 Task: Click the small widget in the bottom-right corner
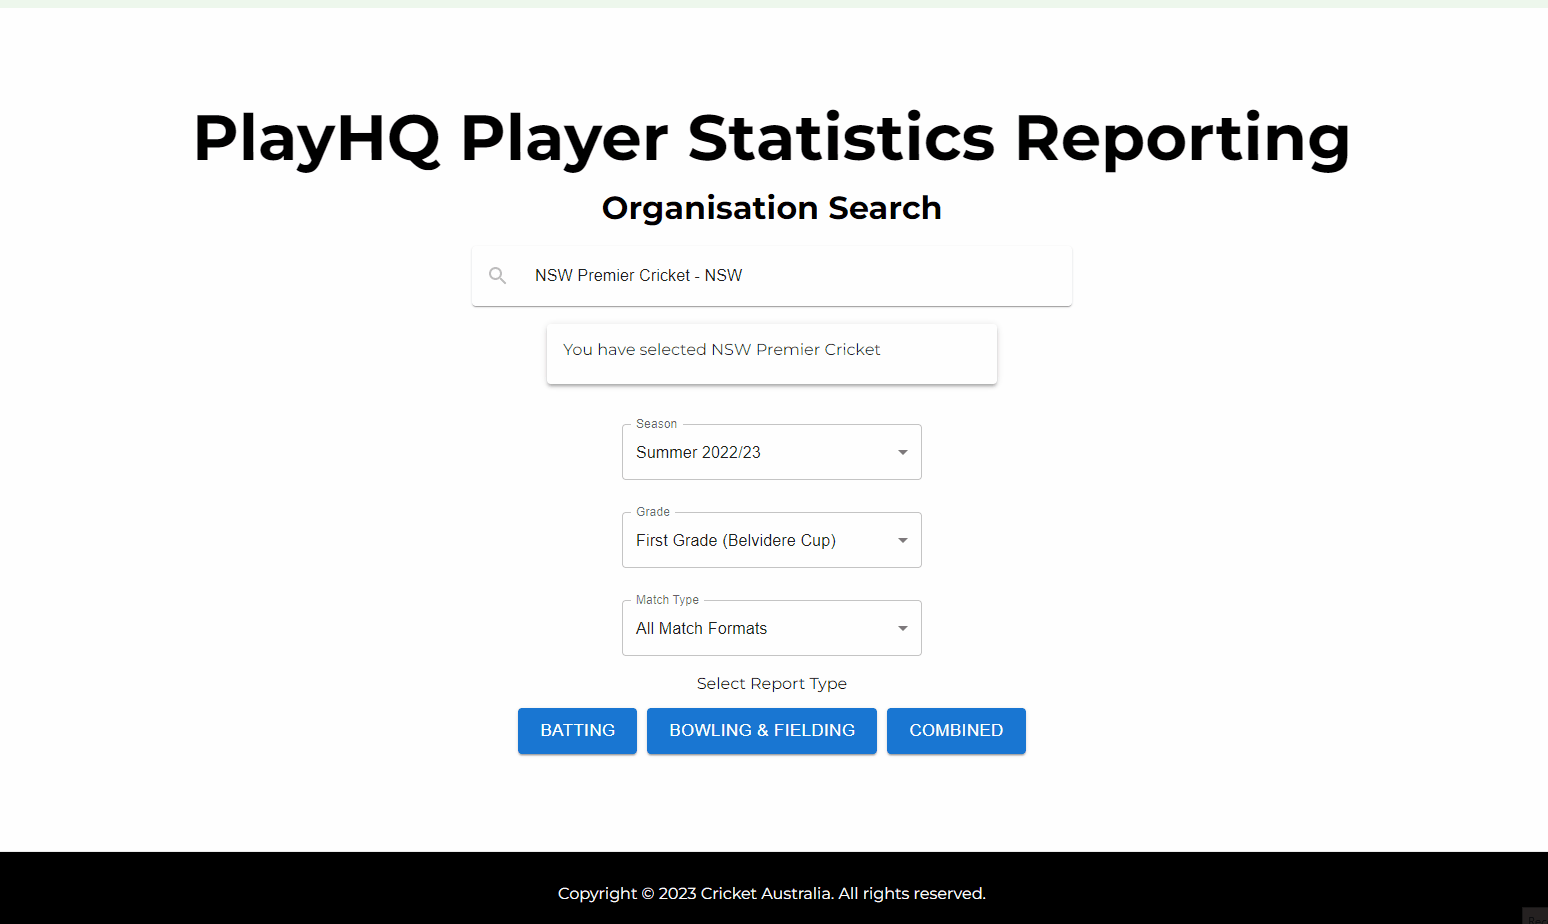(x=1535, y=915)
